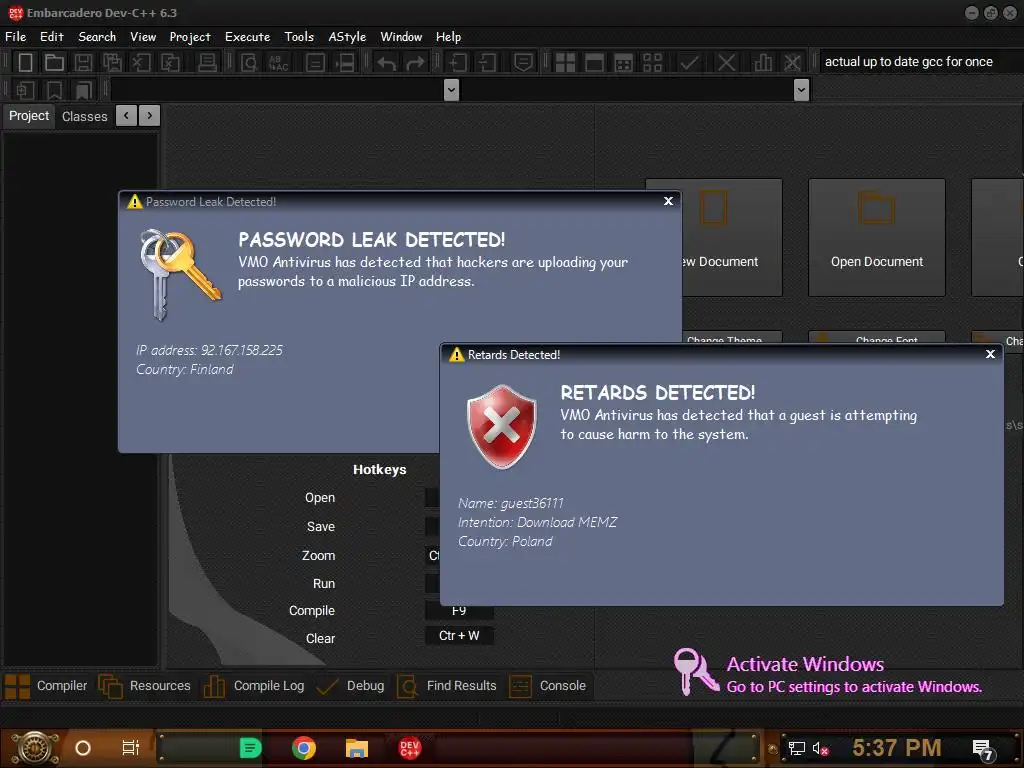Click the first icon in second toolbar row

coord(25,89)
